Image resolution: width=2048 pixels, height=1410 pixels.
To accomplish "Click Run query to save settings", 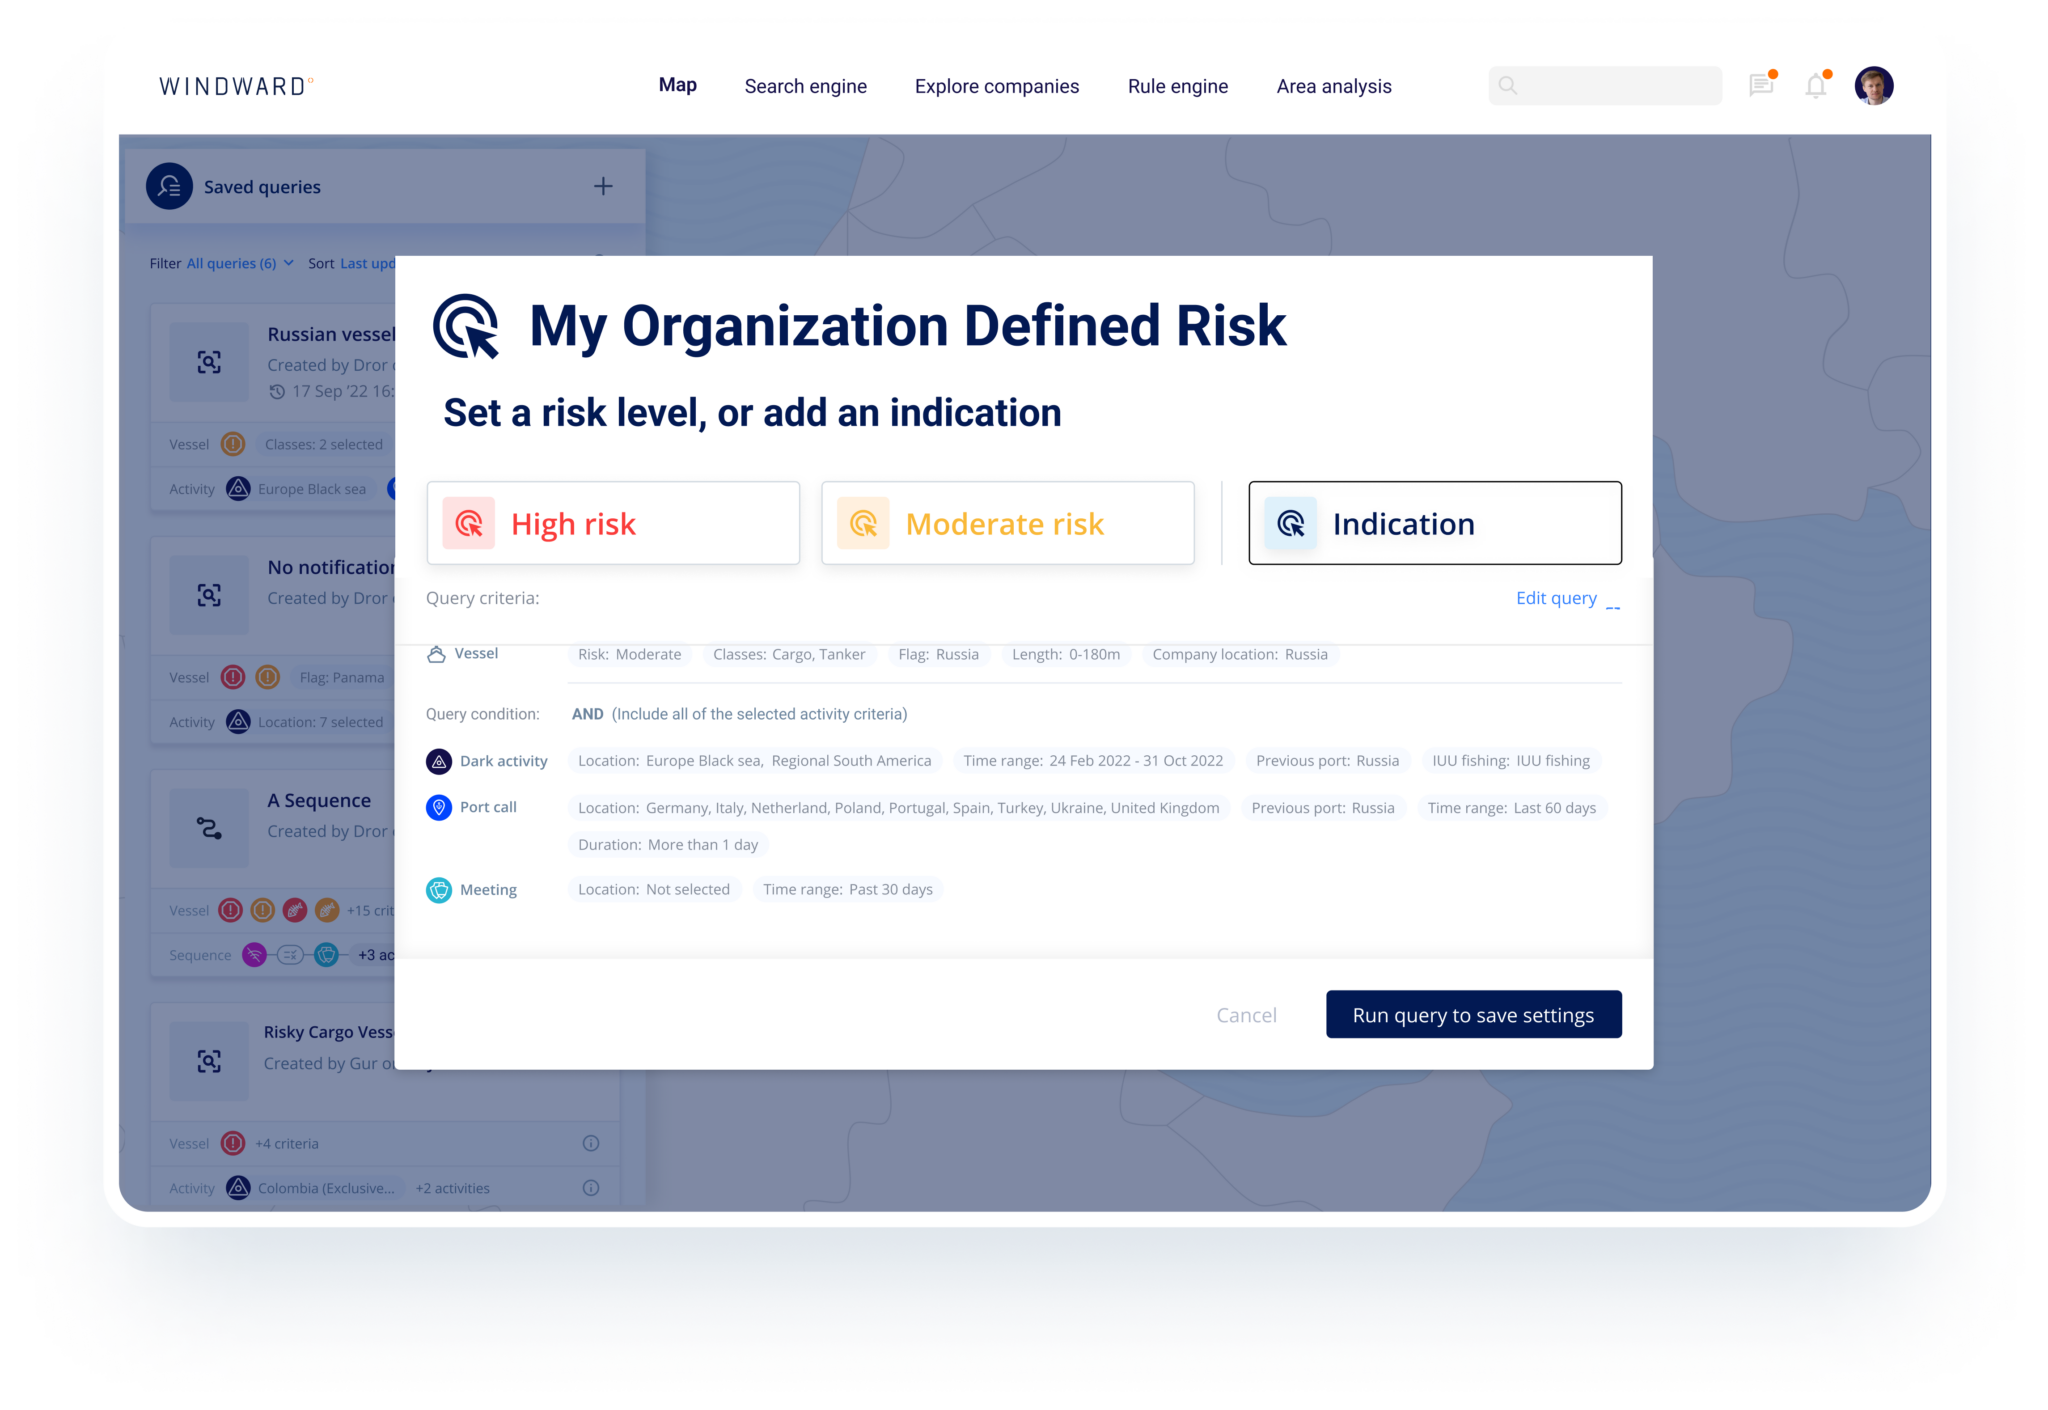I will pyautogui.click(x=1473, y=1014).
